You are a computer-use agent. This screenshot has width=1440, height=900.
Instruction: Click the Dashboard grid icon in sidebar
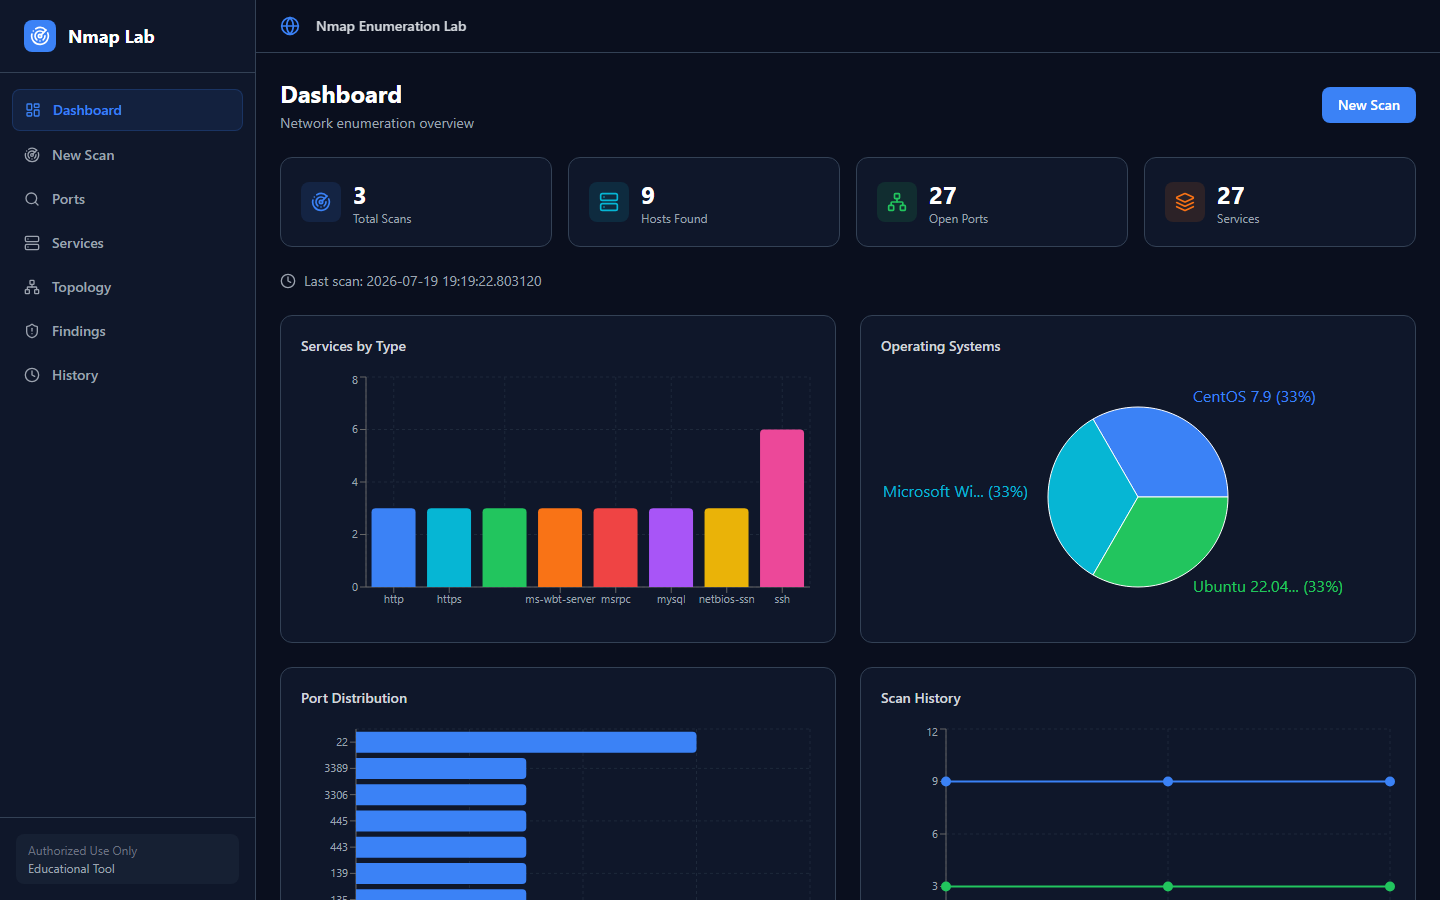pos(33,110)
